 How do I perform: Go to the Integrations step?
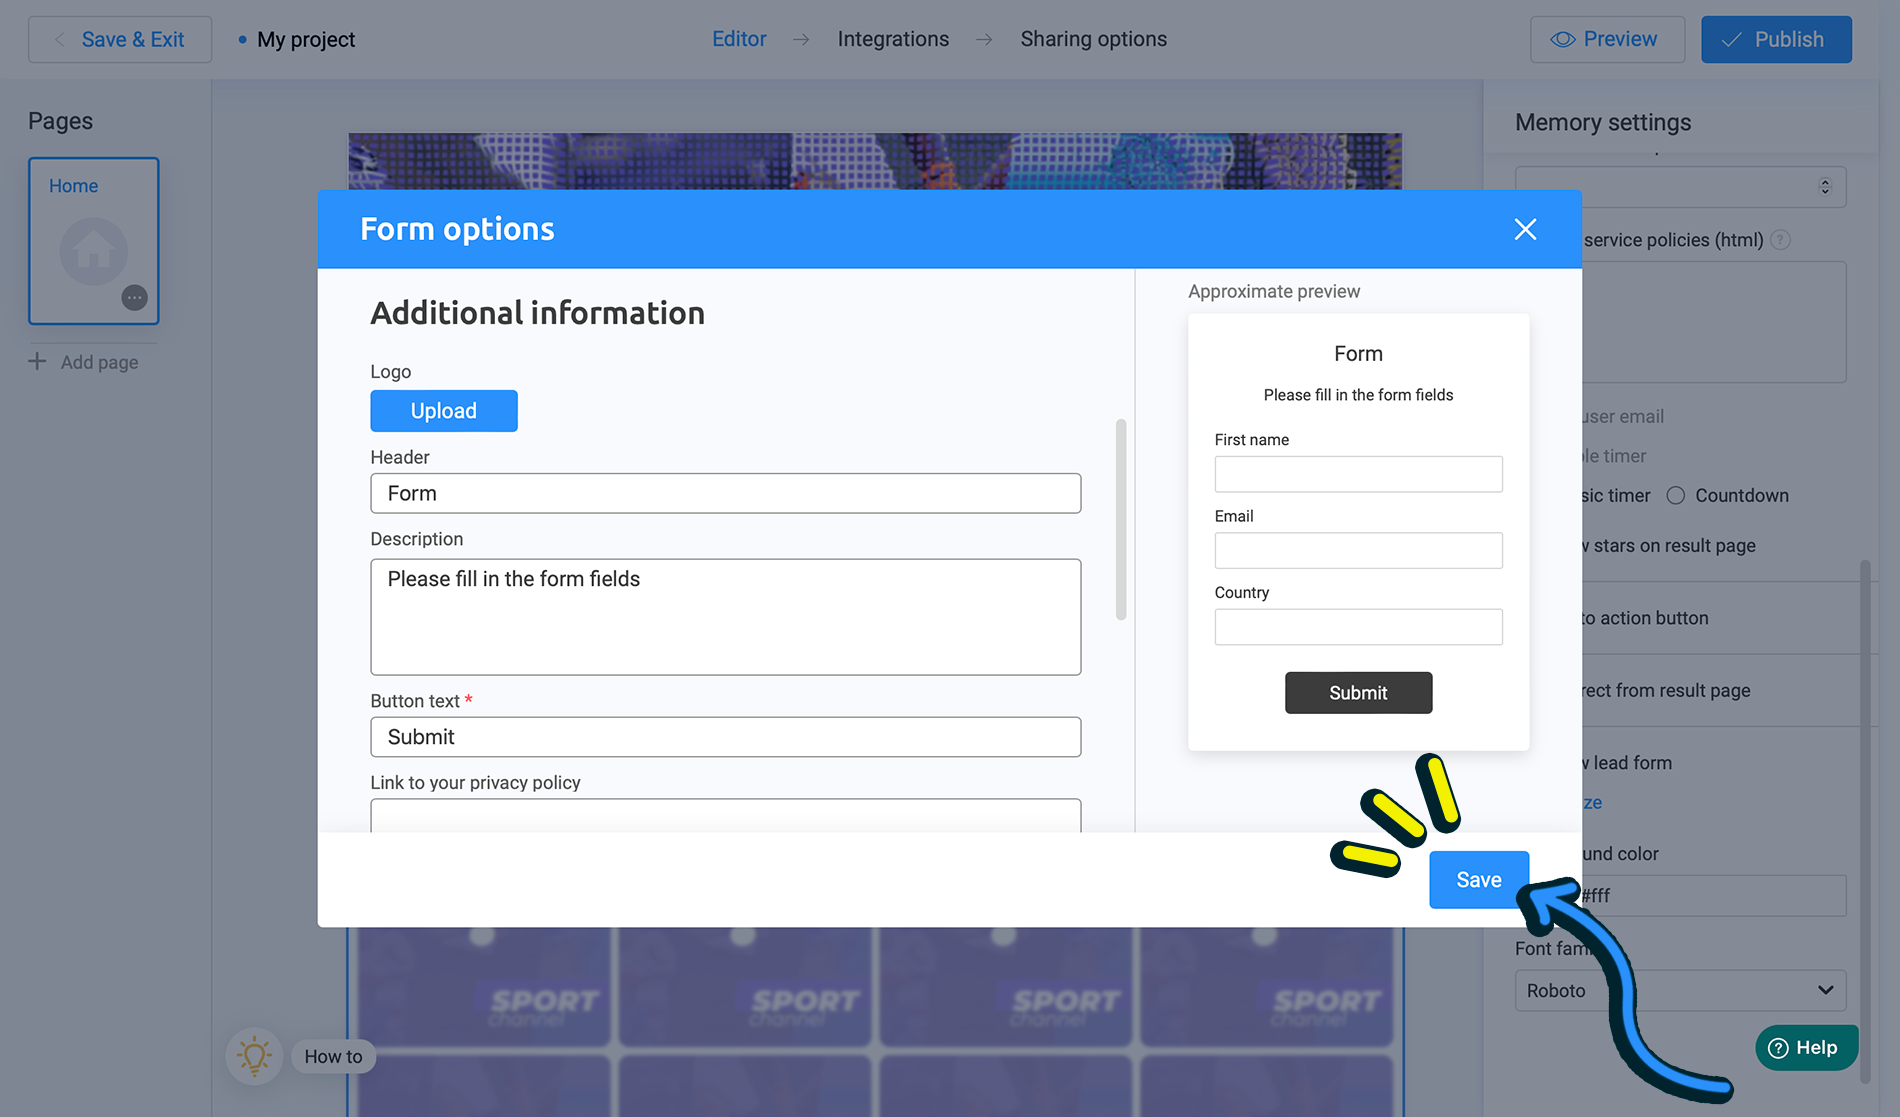coord(893,39)
